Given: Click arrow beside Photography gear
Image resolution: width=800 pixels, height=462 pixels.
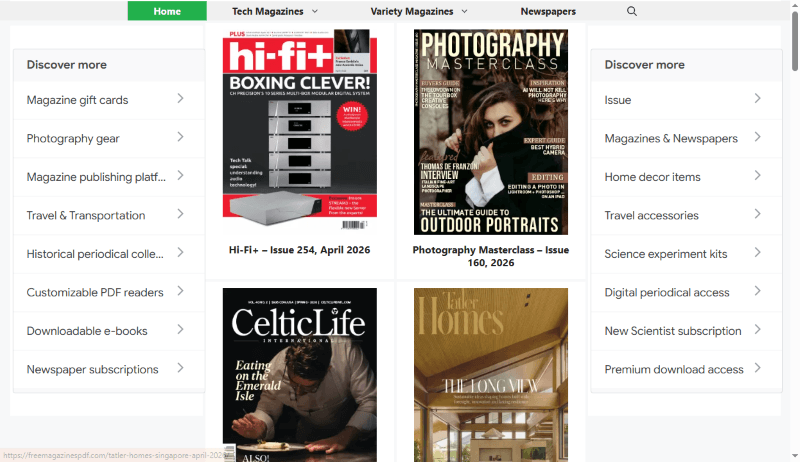Looking at the screenshot, I should point(180,137).
